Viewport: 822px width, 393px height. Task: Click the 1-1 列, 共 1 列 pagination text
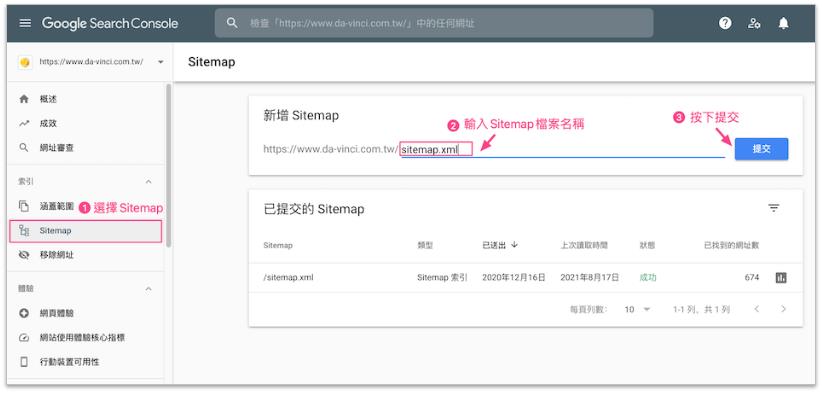pos(701,310)
